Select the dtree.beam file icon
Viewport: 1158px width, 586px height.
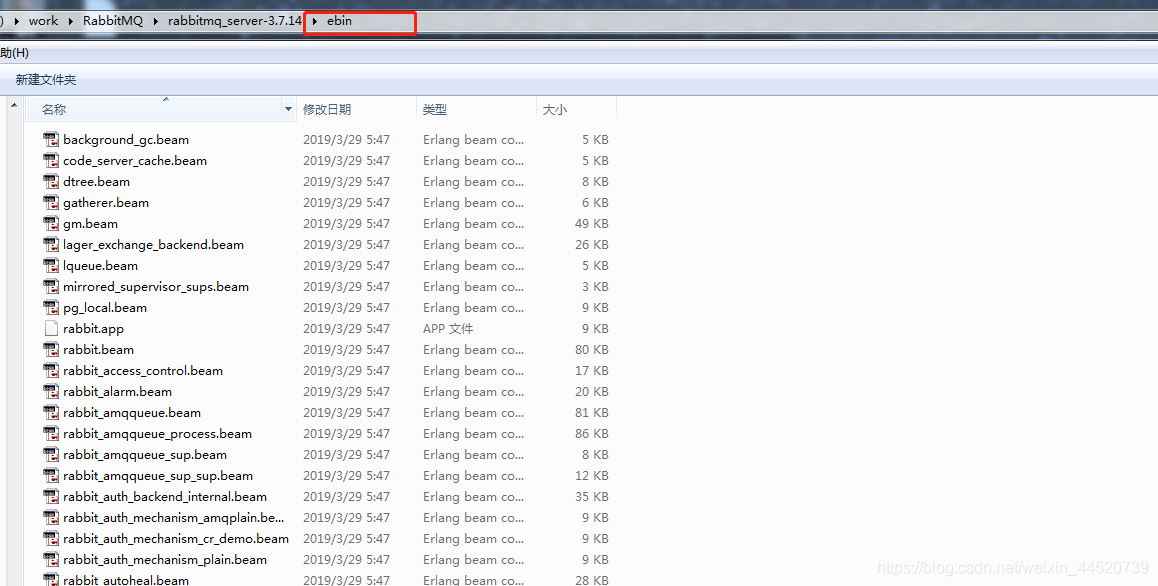(x=51, y=181)
